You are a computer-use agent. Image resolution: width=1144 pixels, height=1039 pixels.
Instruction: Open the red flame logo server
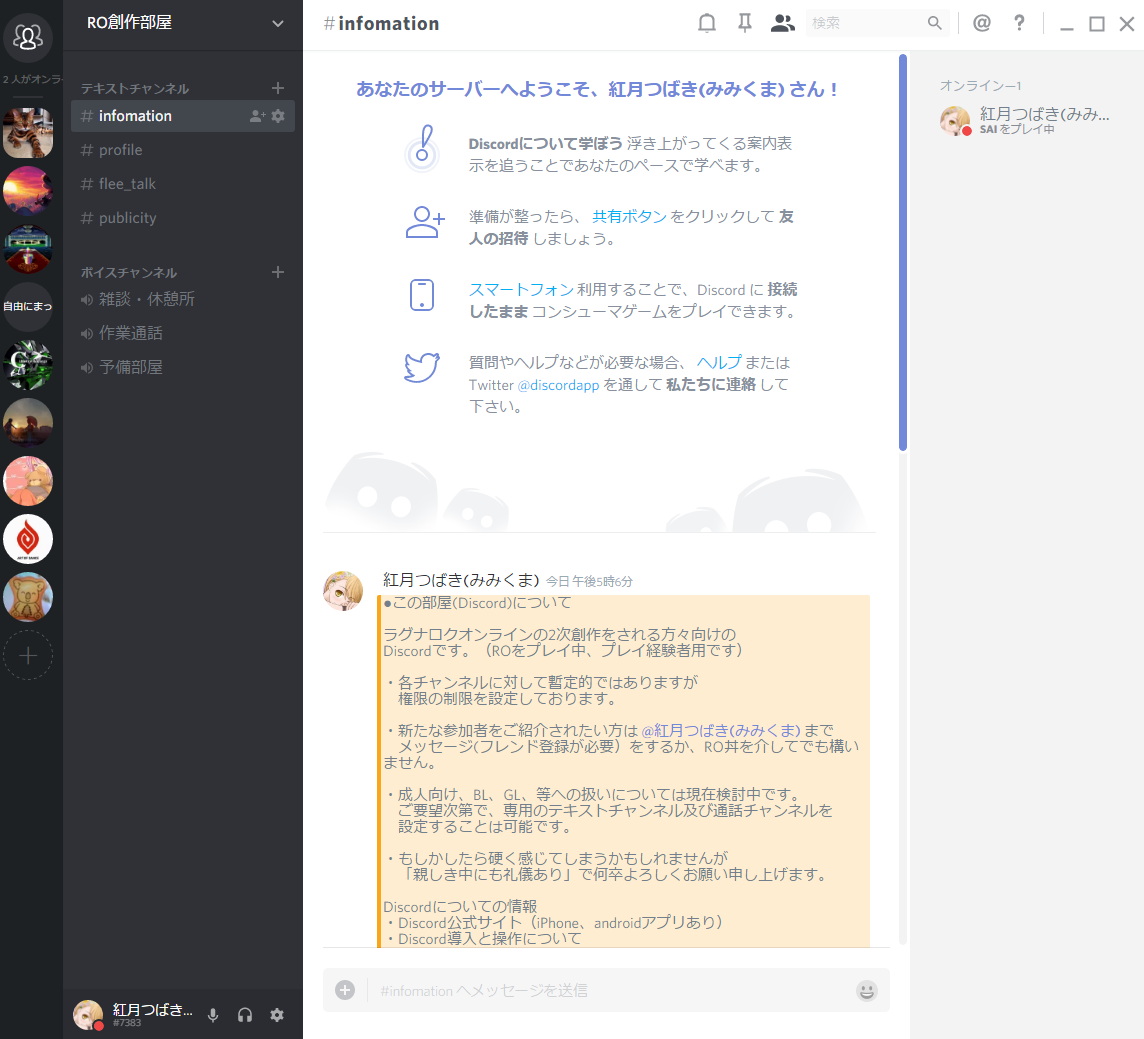(x=28, y=539)
